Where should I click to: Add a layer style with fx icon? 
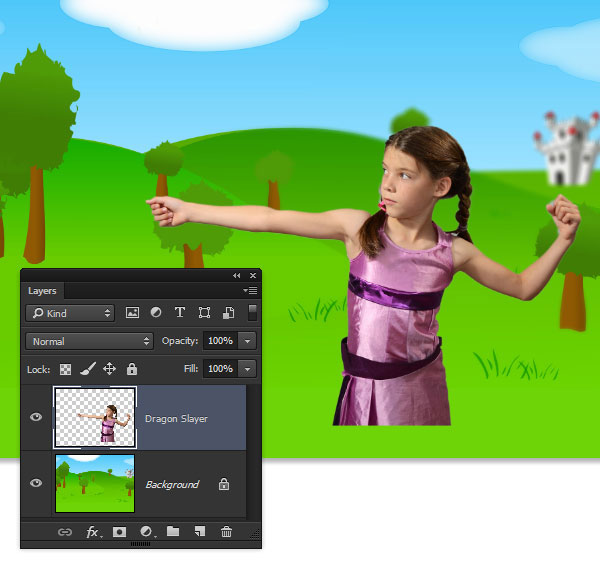pos(92,532)
